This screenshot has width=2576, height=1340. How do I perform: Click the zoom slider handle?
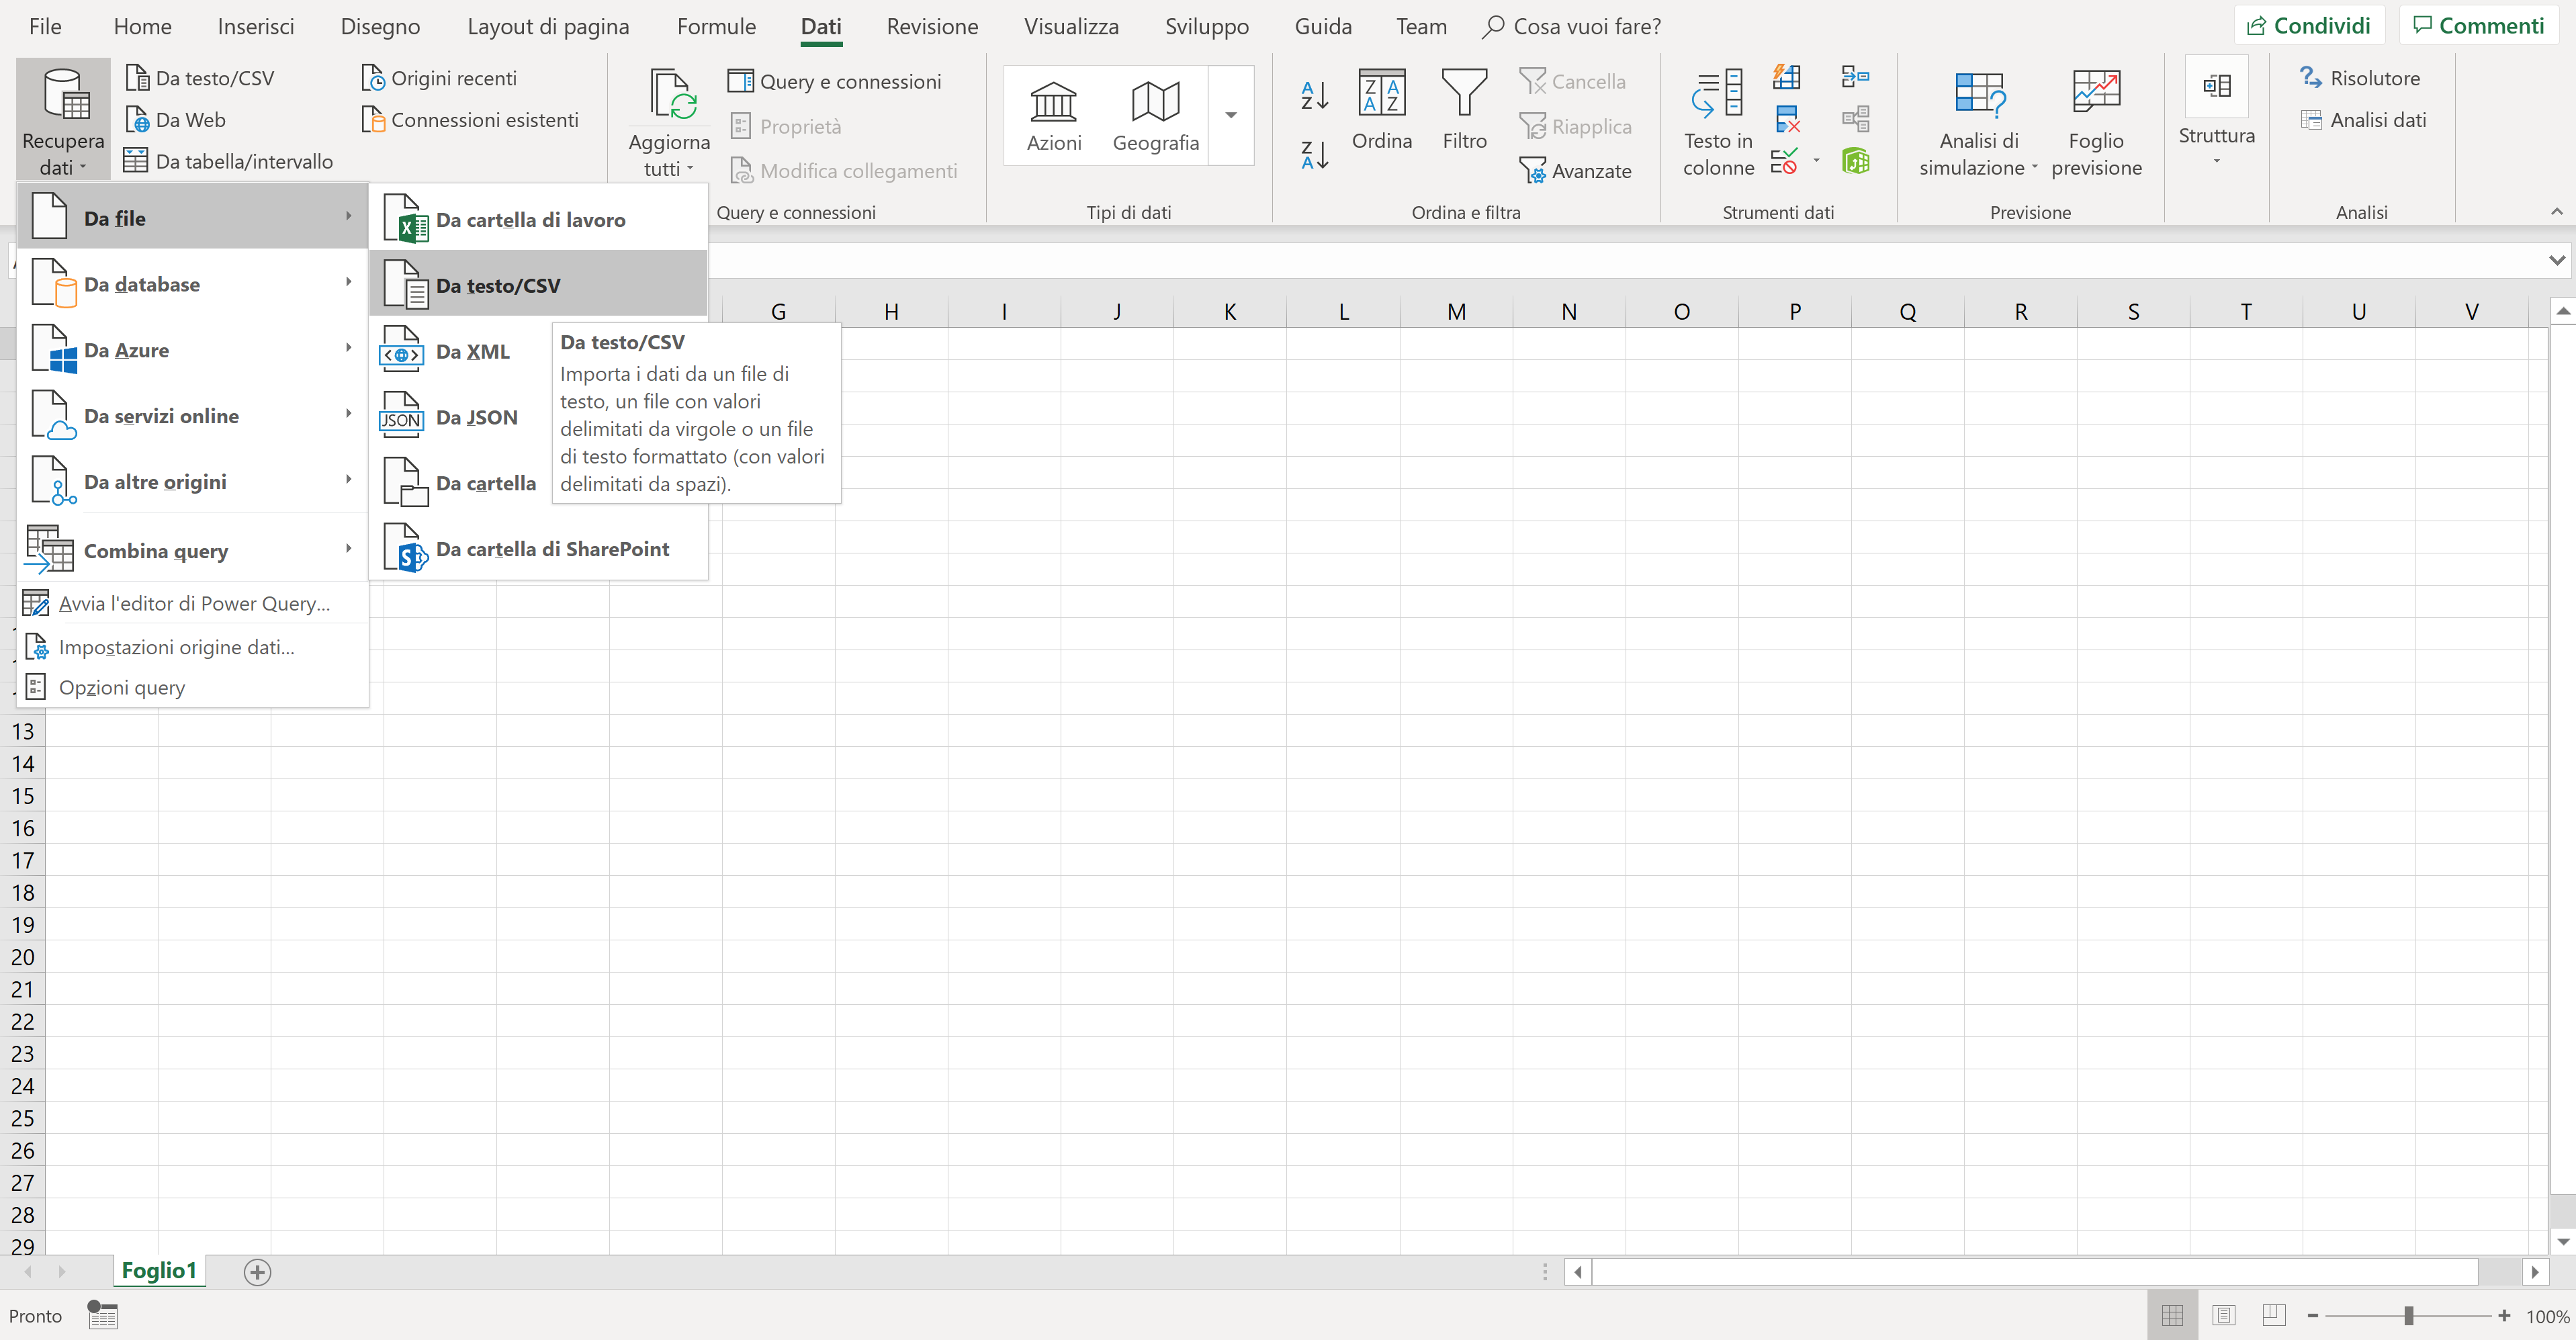pyautogui.click(x=2409, y=1316)
